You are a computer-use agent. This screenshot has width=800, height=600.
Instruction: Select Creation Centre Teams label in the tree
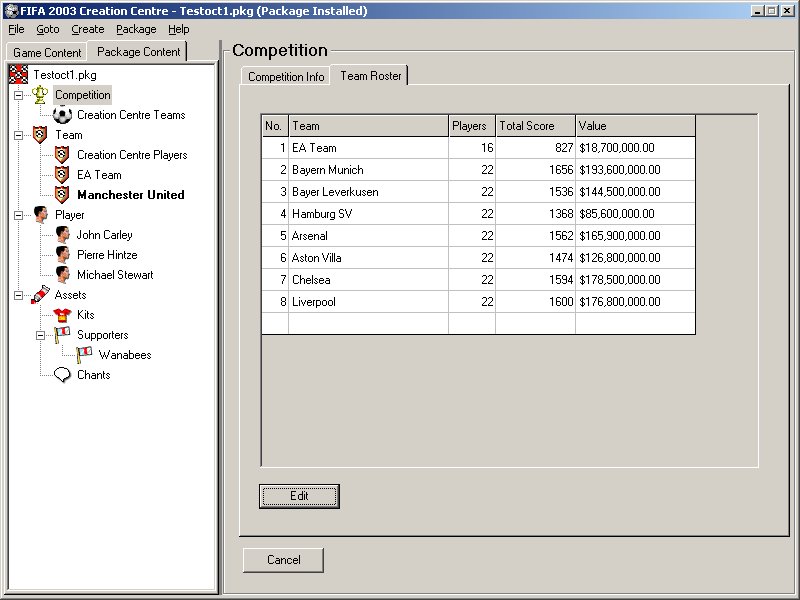(x=131, y=115)
